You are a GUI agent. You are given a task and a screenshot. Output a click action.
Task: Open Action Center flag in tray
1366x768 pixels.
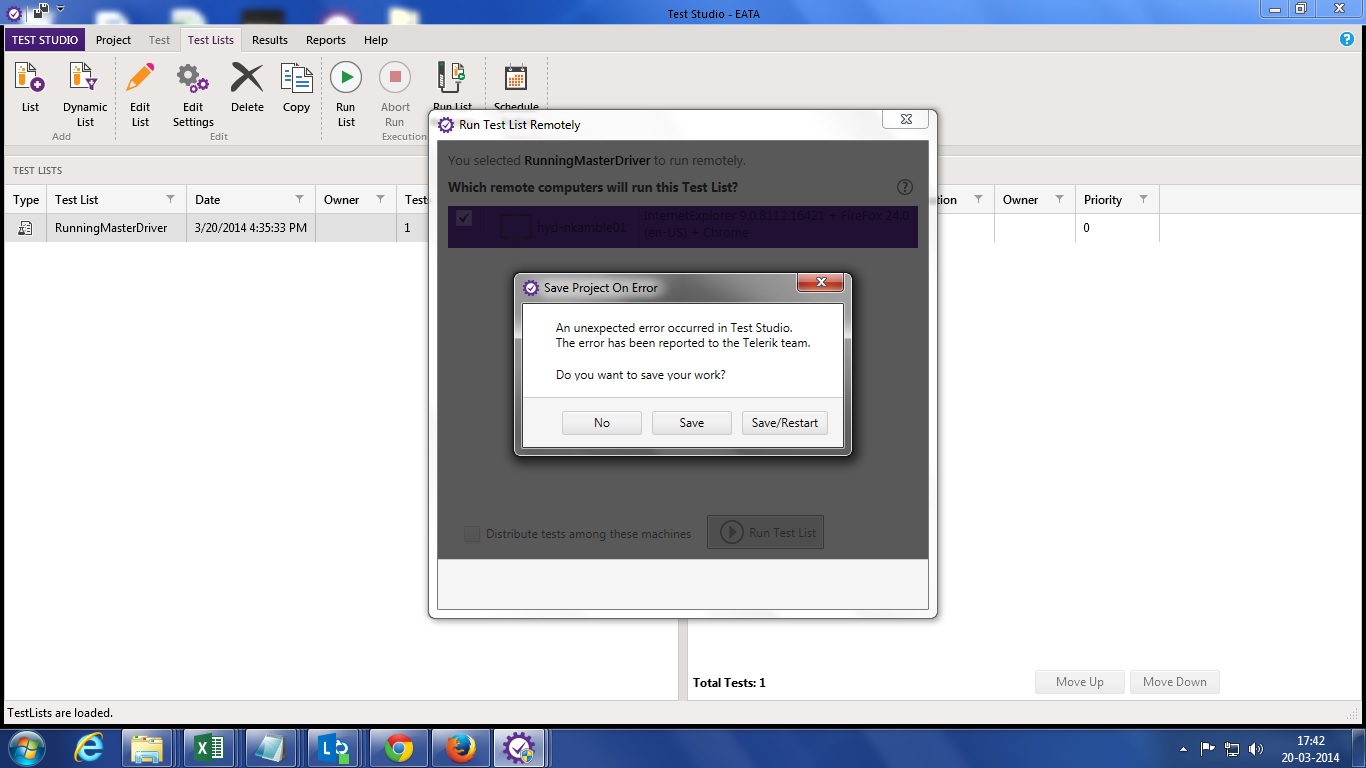pos(1208,748)
